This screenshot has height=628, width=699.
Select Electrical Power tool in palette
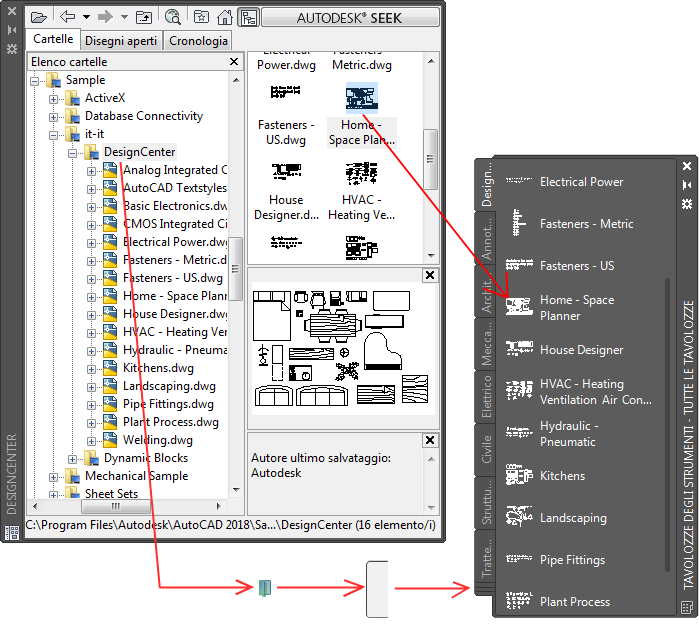564,182
